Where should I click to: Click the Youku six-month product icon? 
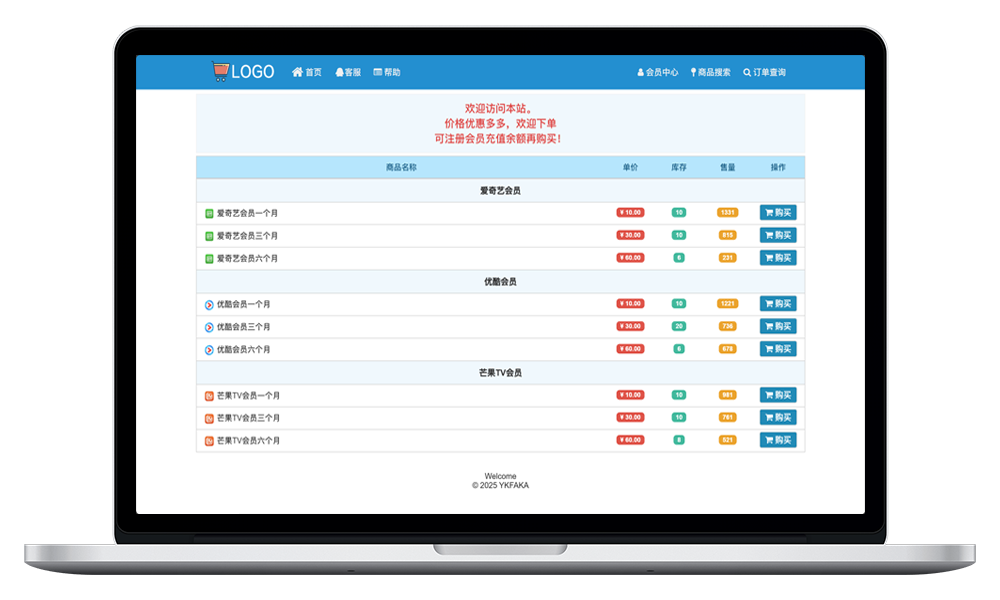click(x=209, y=349)
